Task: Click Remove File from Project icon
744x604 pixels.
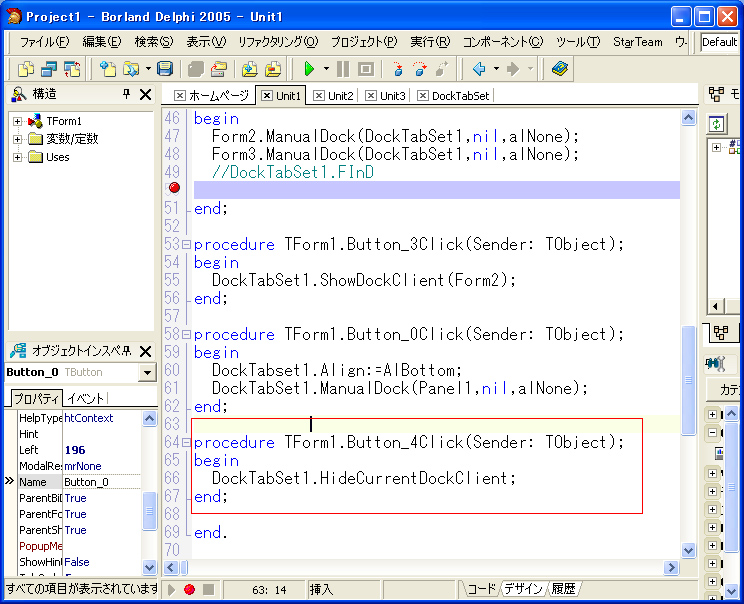Action: coord(273,69)
